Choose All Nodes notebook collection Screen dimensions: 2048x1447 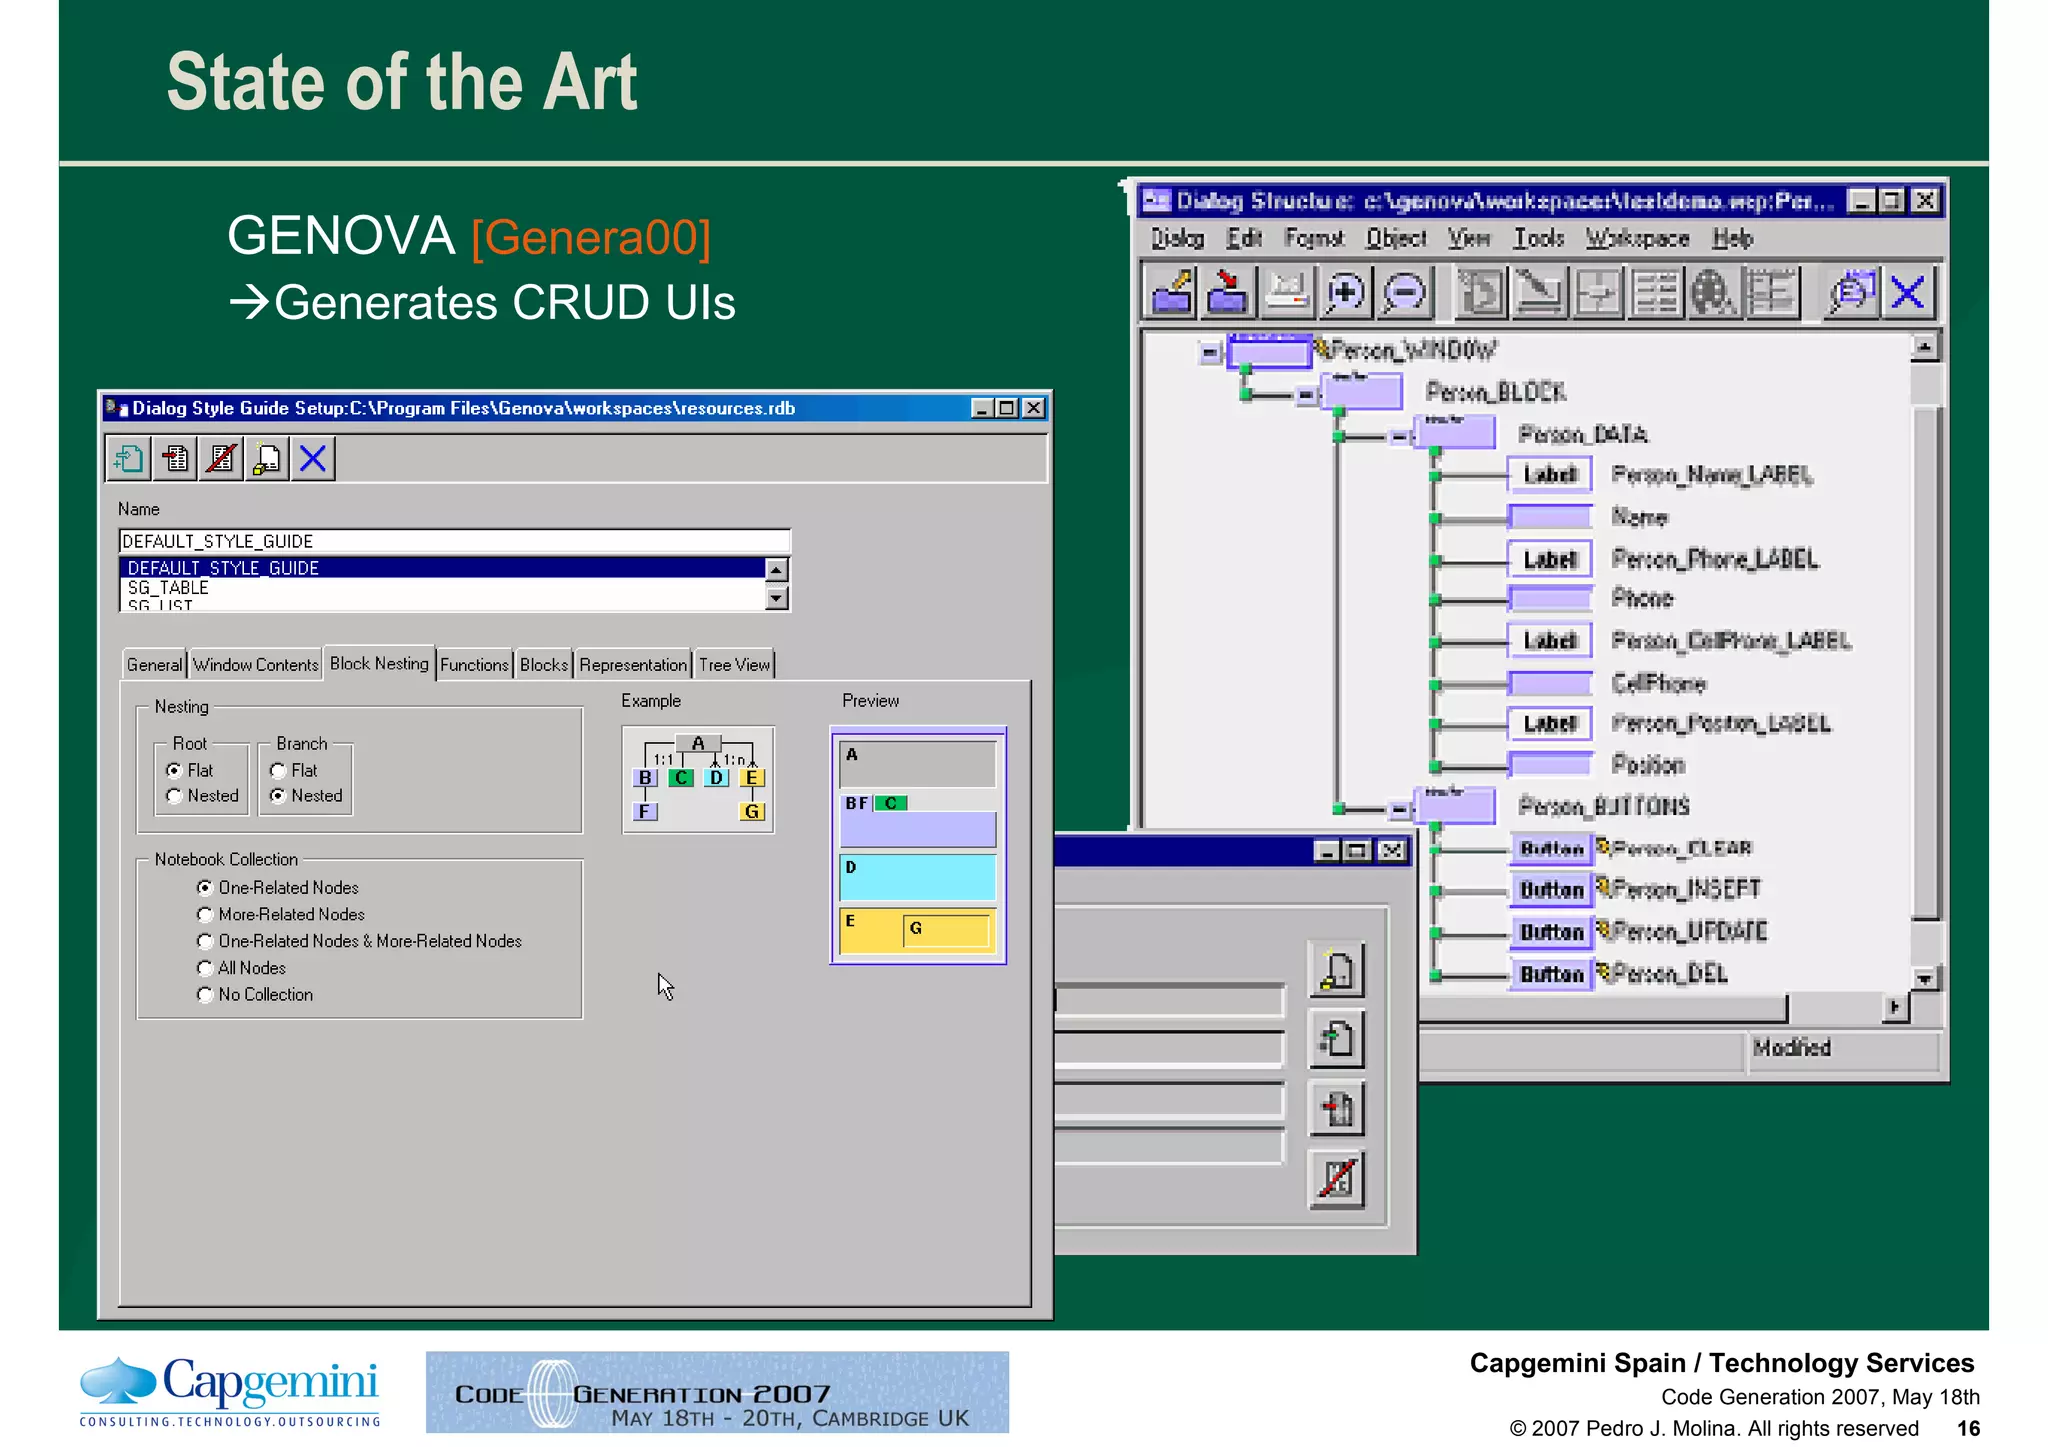(205, 968)
